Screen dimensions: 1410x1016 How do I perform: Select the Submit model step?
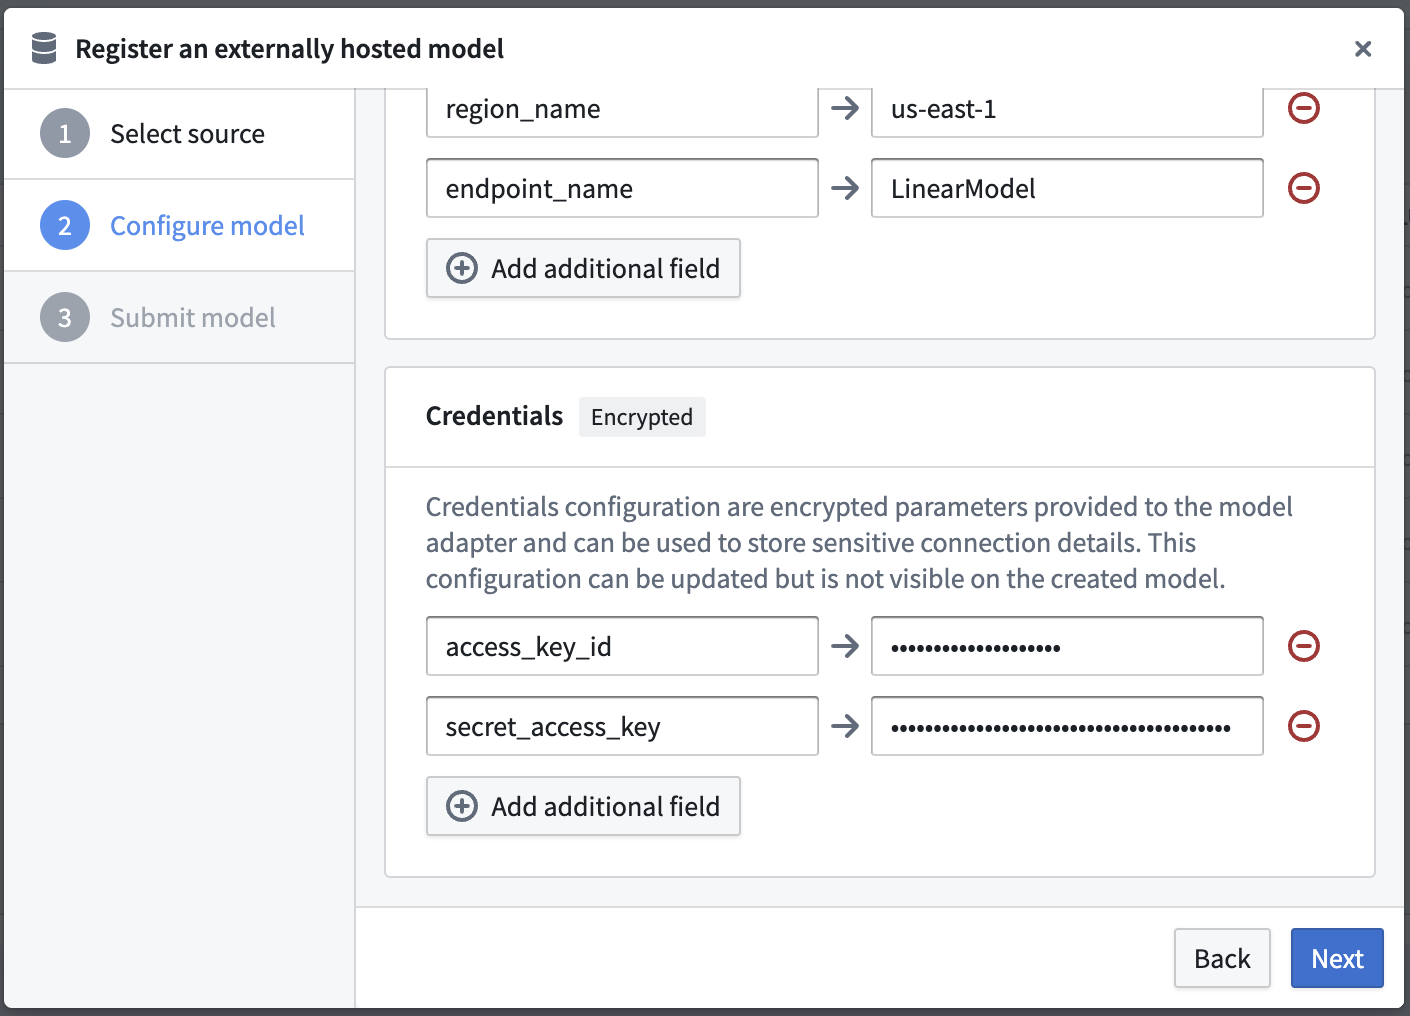pos(180,318)
